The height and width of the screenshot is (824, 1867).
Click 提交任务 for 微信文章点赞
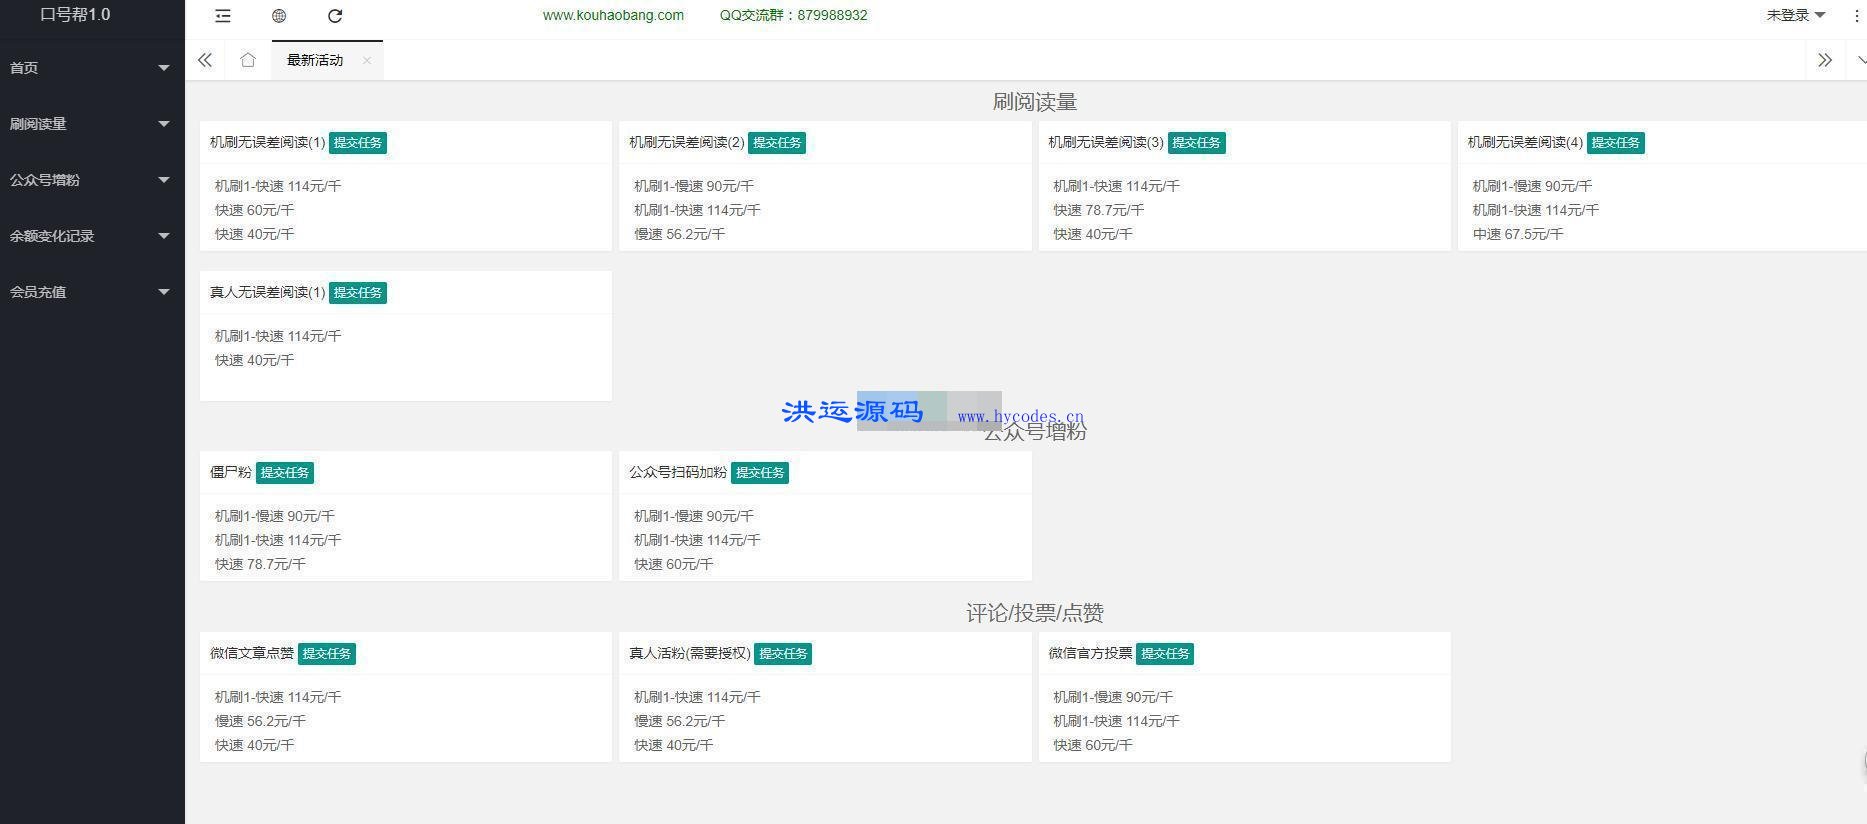[x=327, y=654]
